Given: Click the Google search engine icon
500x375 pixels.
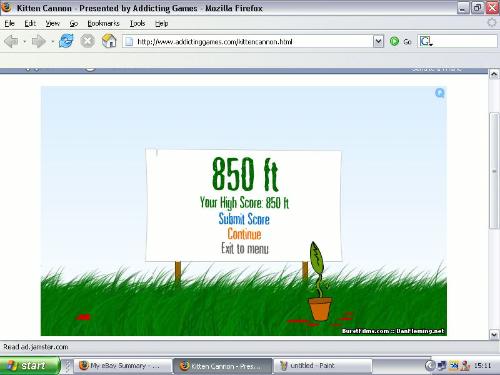Looking at the screenshot, I should [426, 41].
